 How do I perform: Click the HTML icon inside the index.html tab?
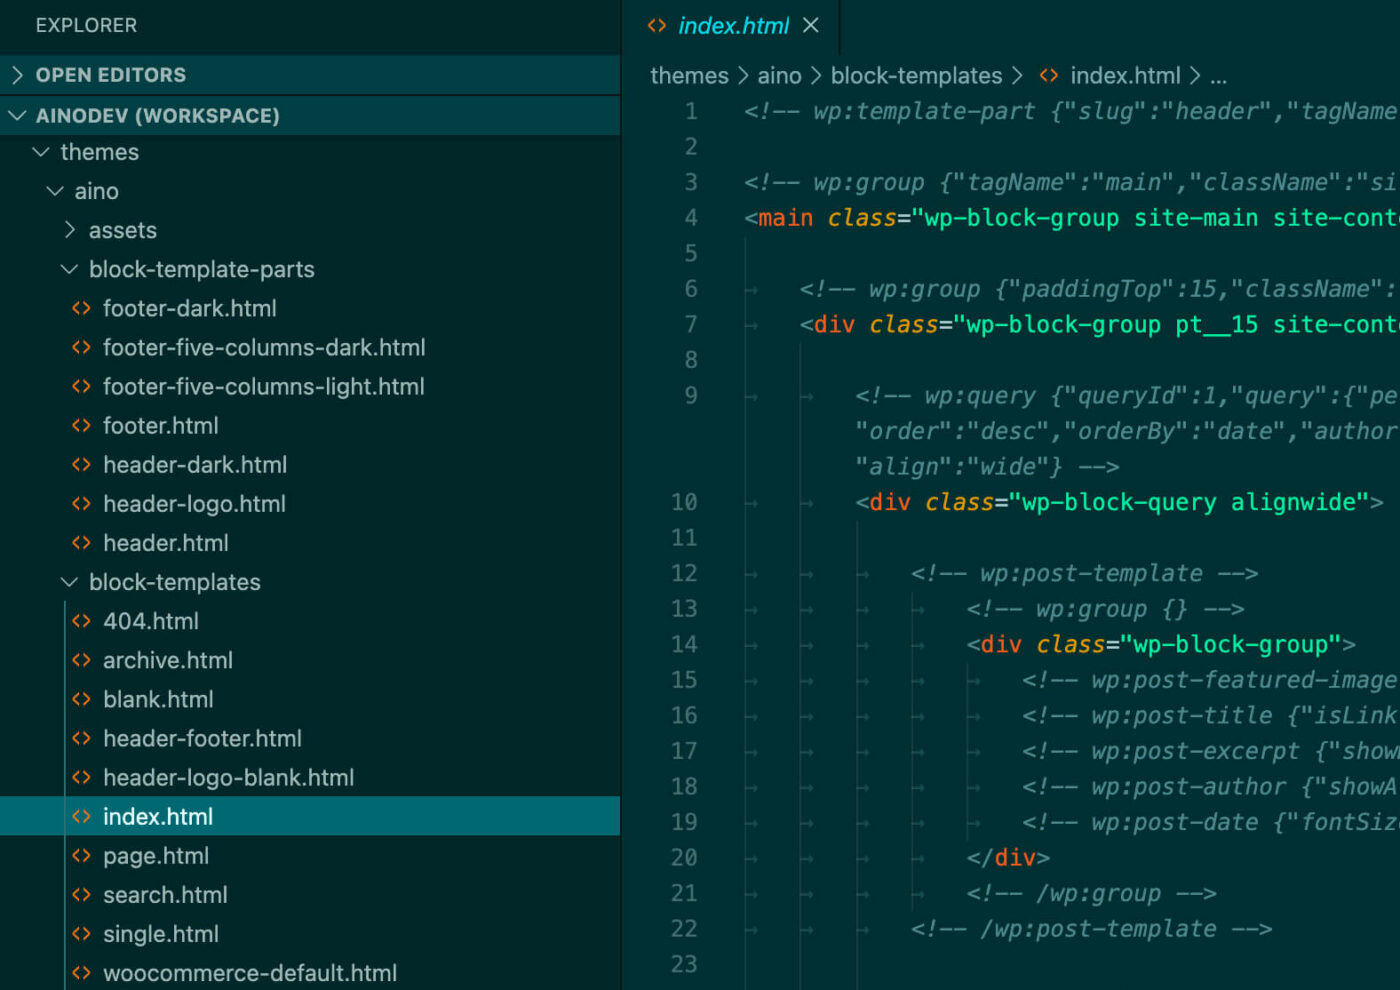tap(657, 25)
